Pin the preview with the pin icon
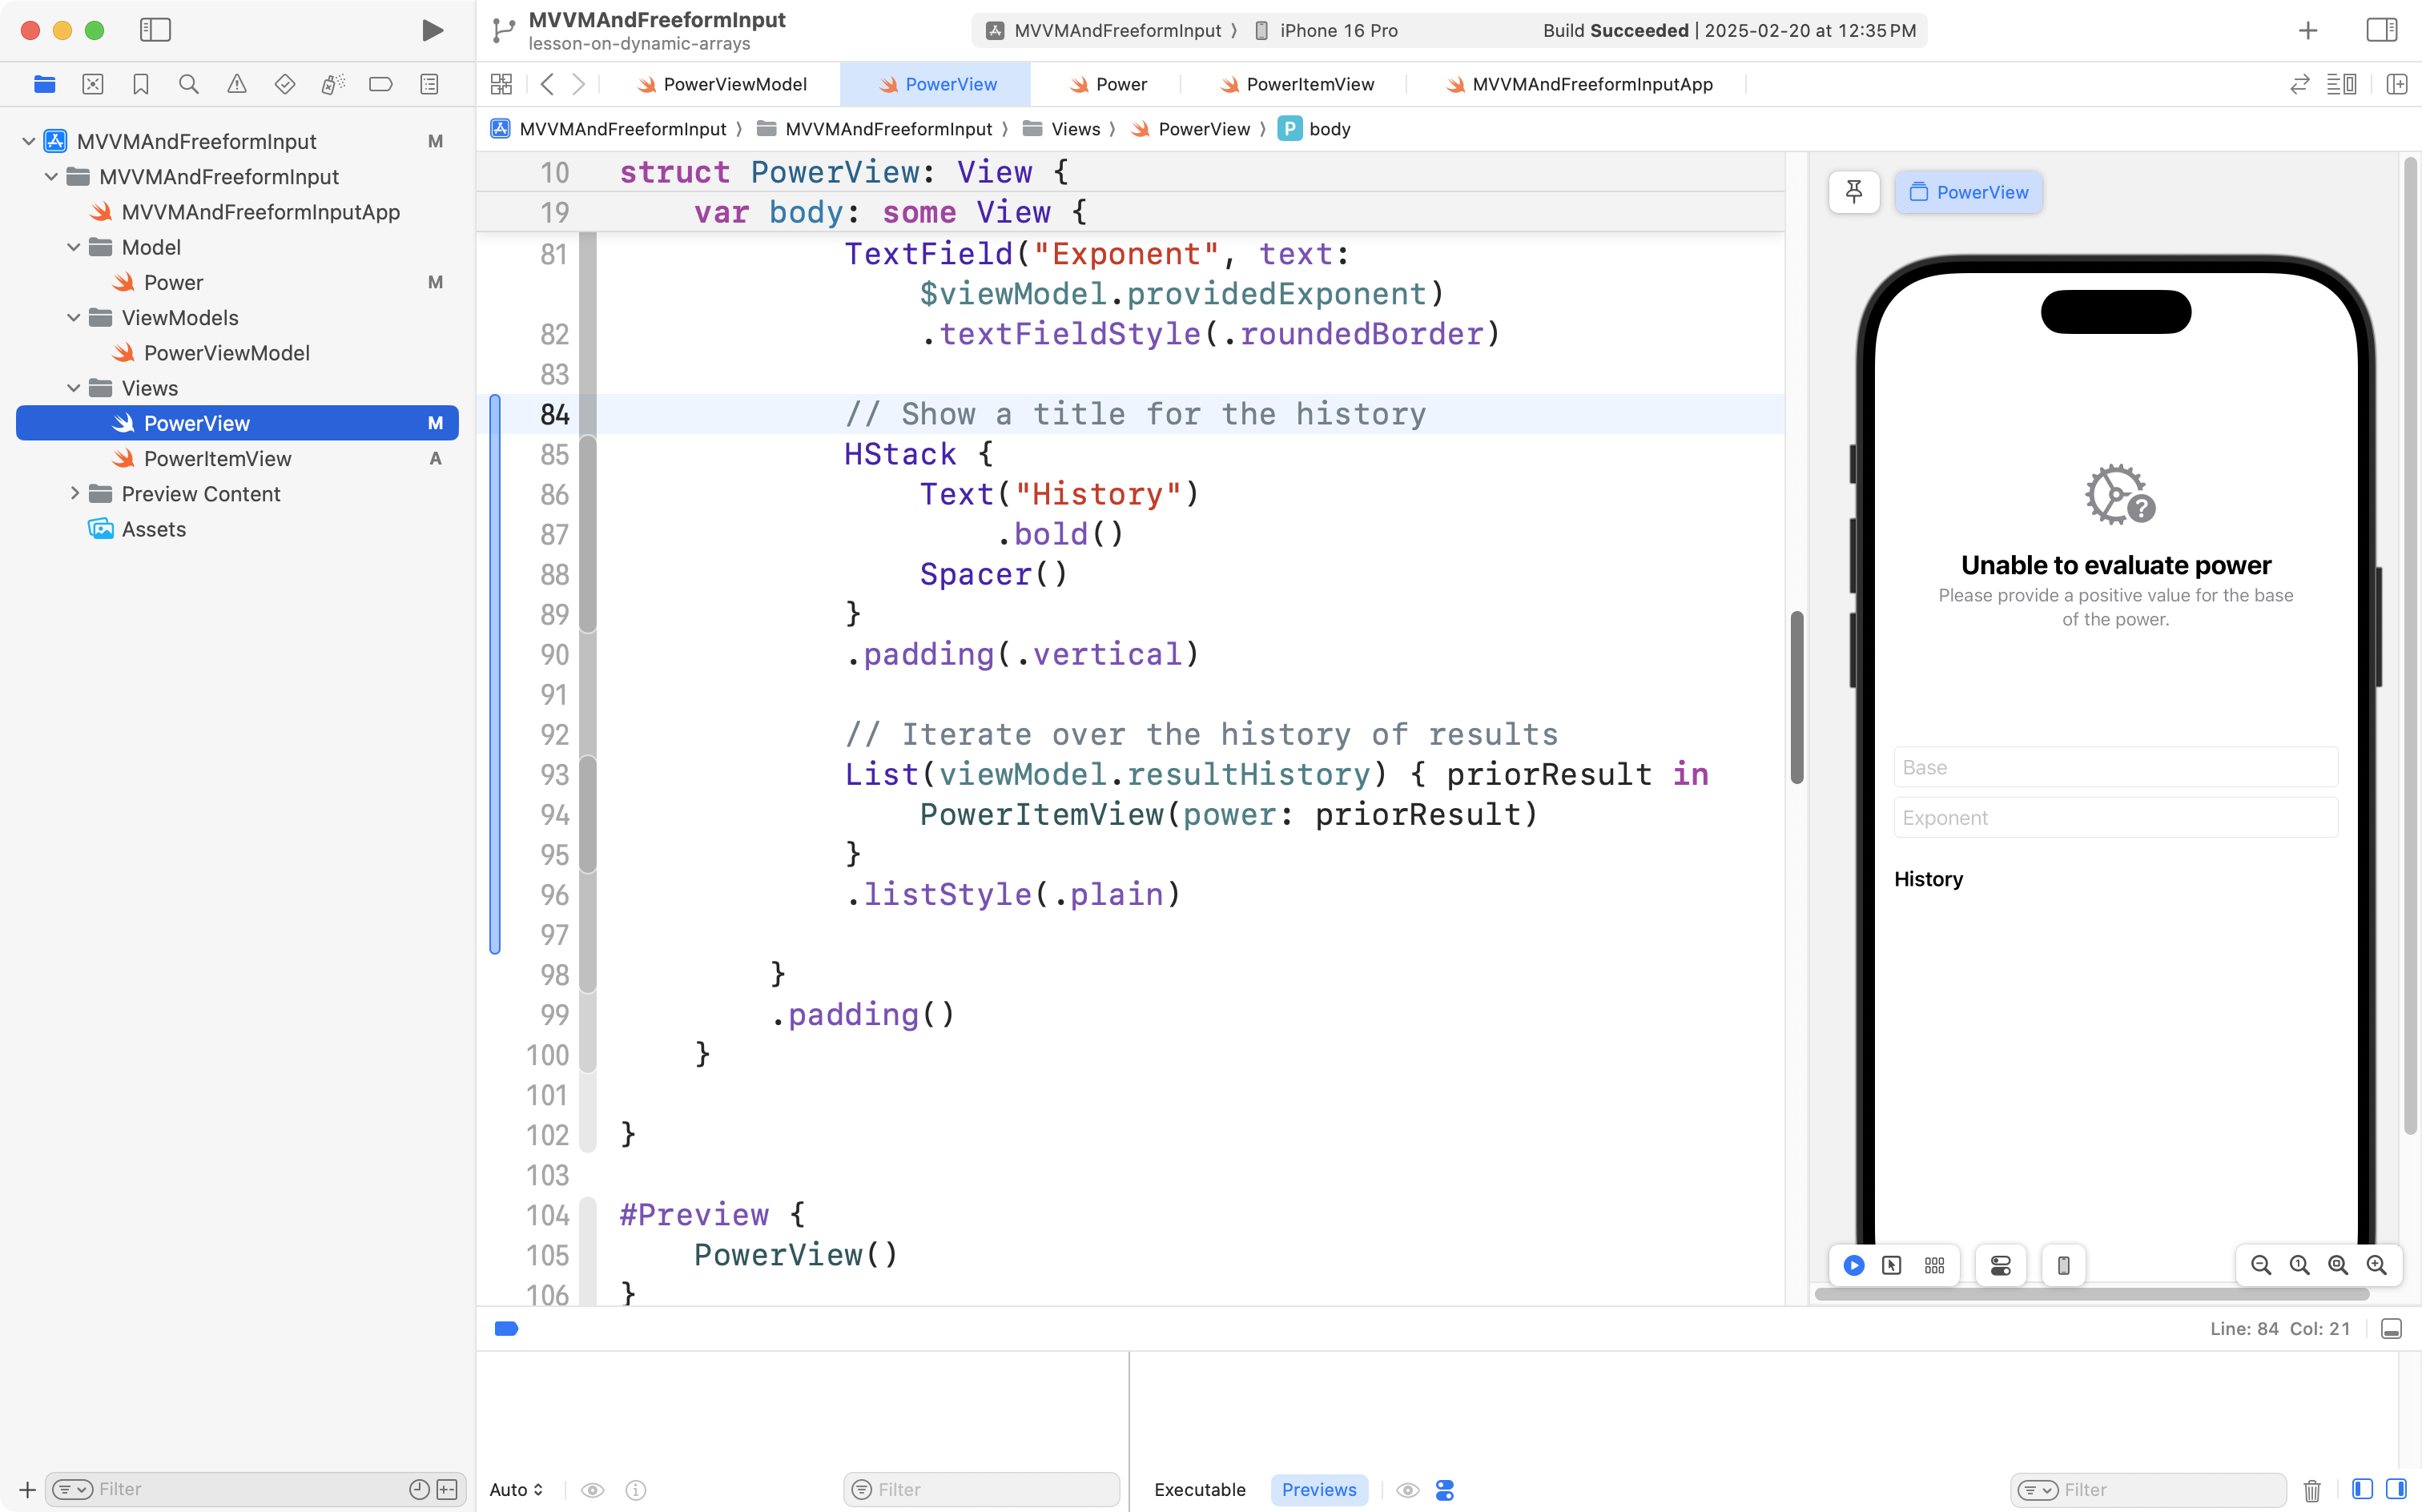 (x=1853, y=192)
